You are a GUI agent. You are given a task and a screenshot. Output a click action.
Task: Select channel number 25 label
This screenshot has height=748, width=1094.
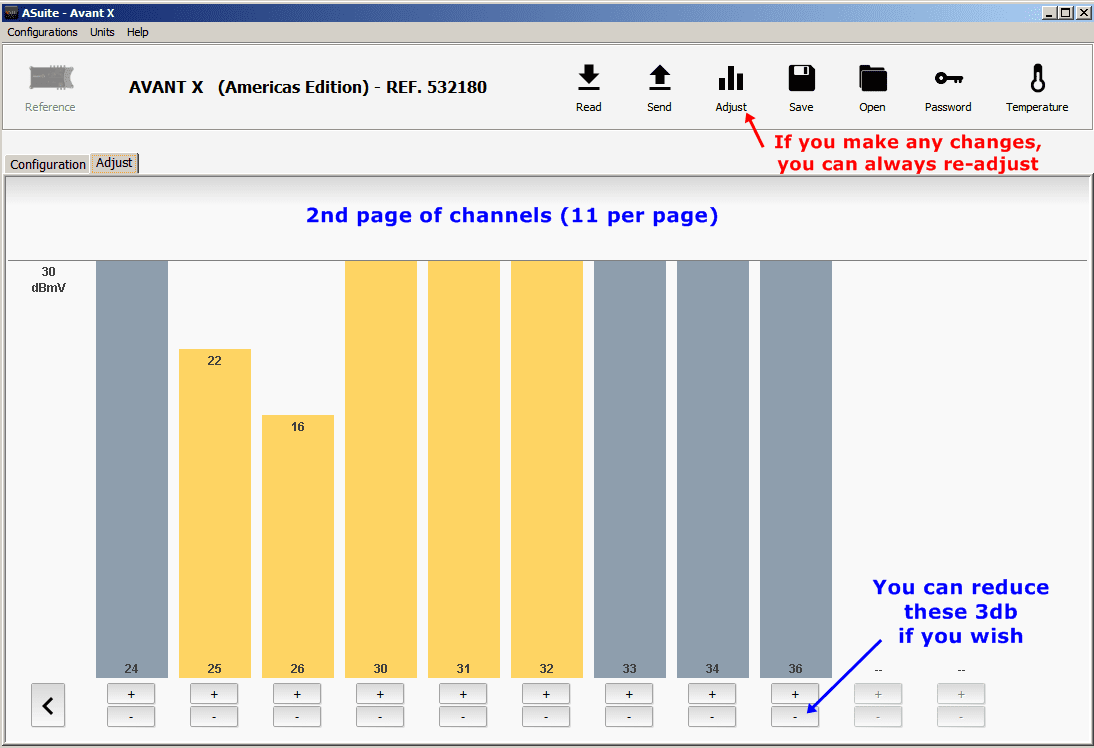pyautogui.click(x=214, y=668)
